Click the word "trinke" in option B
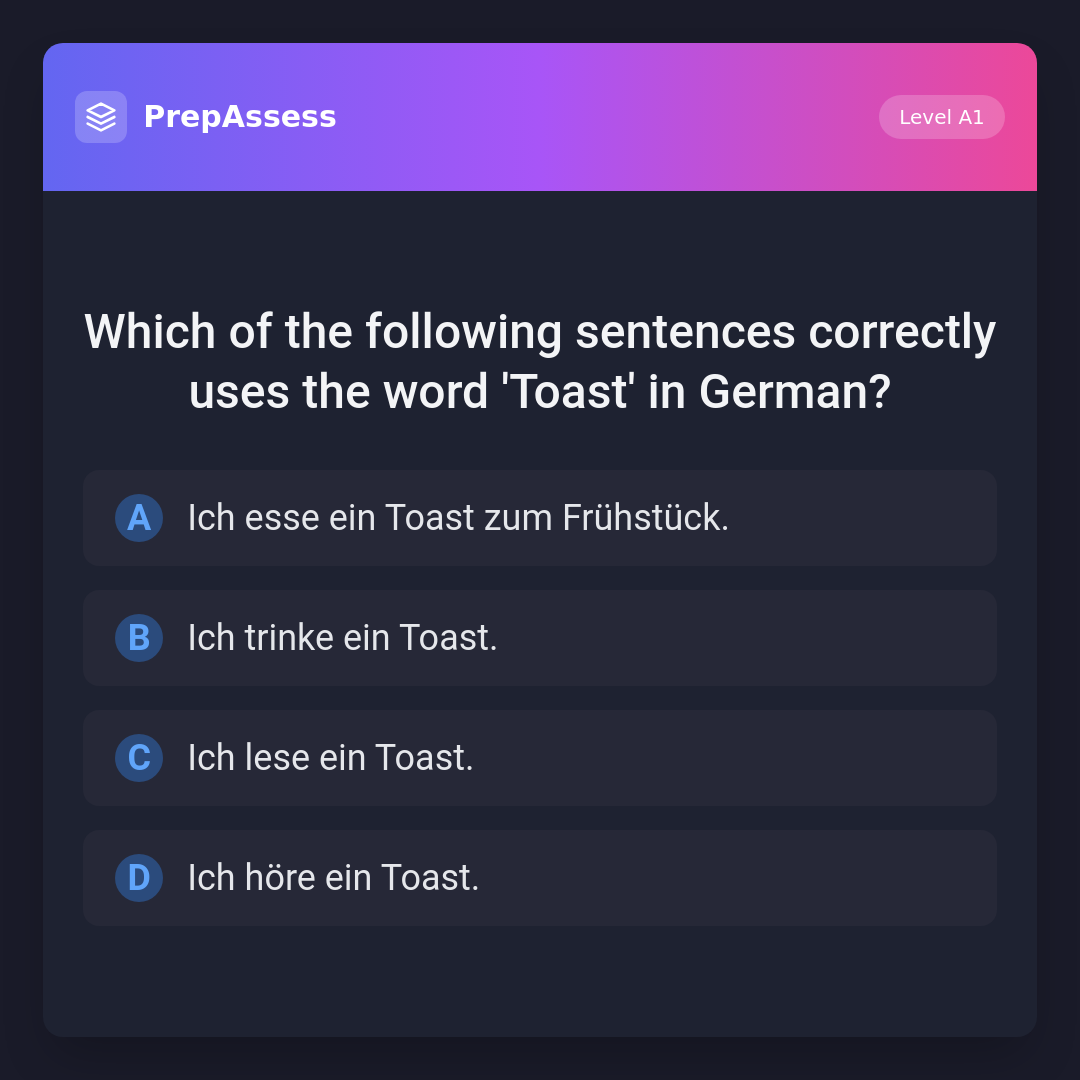The image size is (1080, 1080). click(x=289, y=638)
